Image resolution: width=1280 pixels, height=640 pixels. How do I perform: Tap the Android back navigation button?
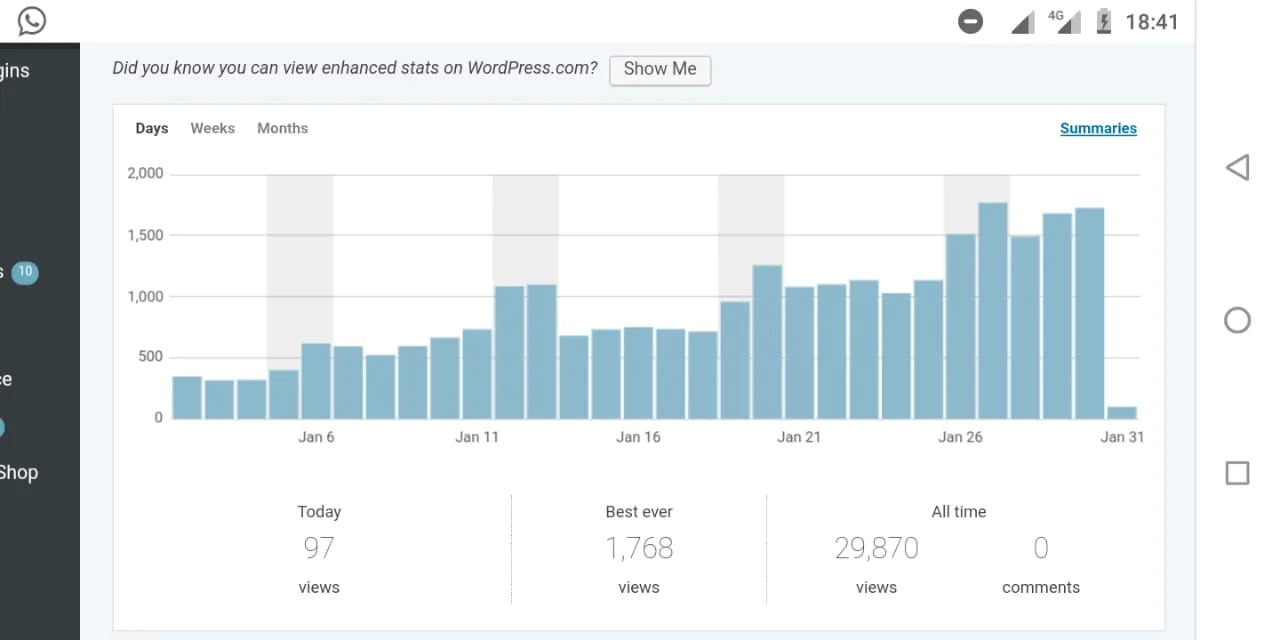1237,167
